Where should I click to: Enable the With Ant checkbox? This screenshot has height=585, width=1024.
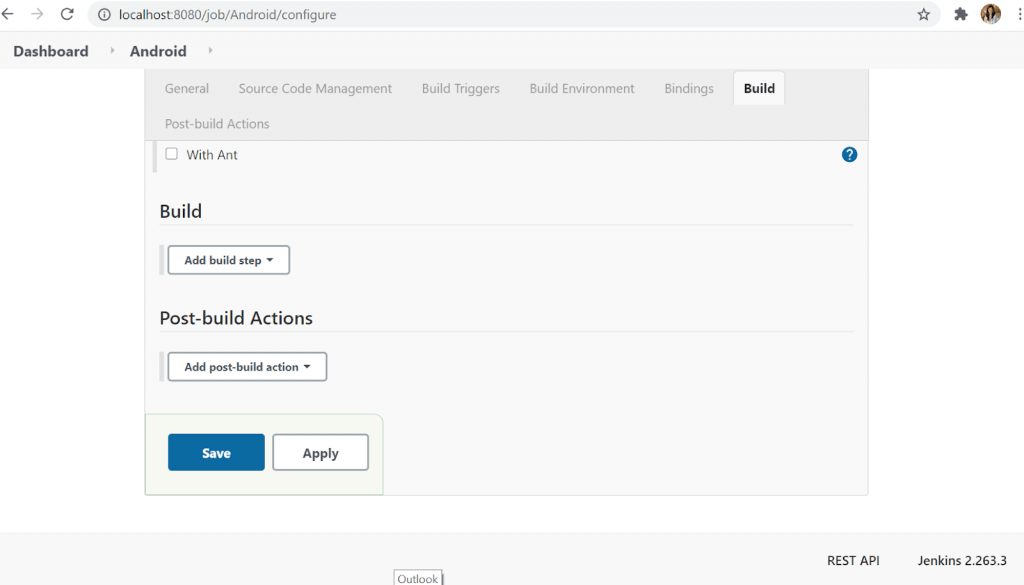coord(172,154)
